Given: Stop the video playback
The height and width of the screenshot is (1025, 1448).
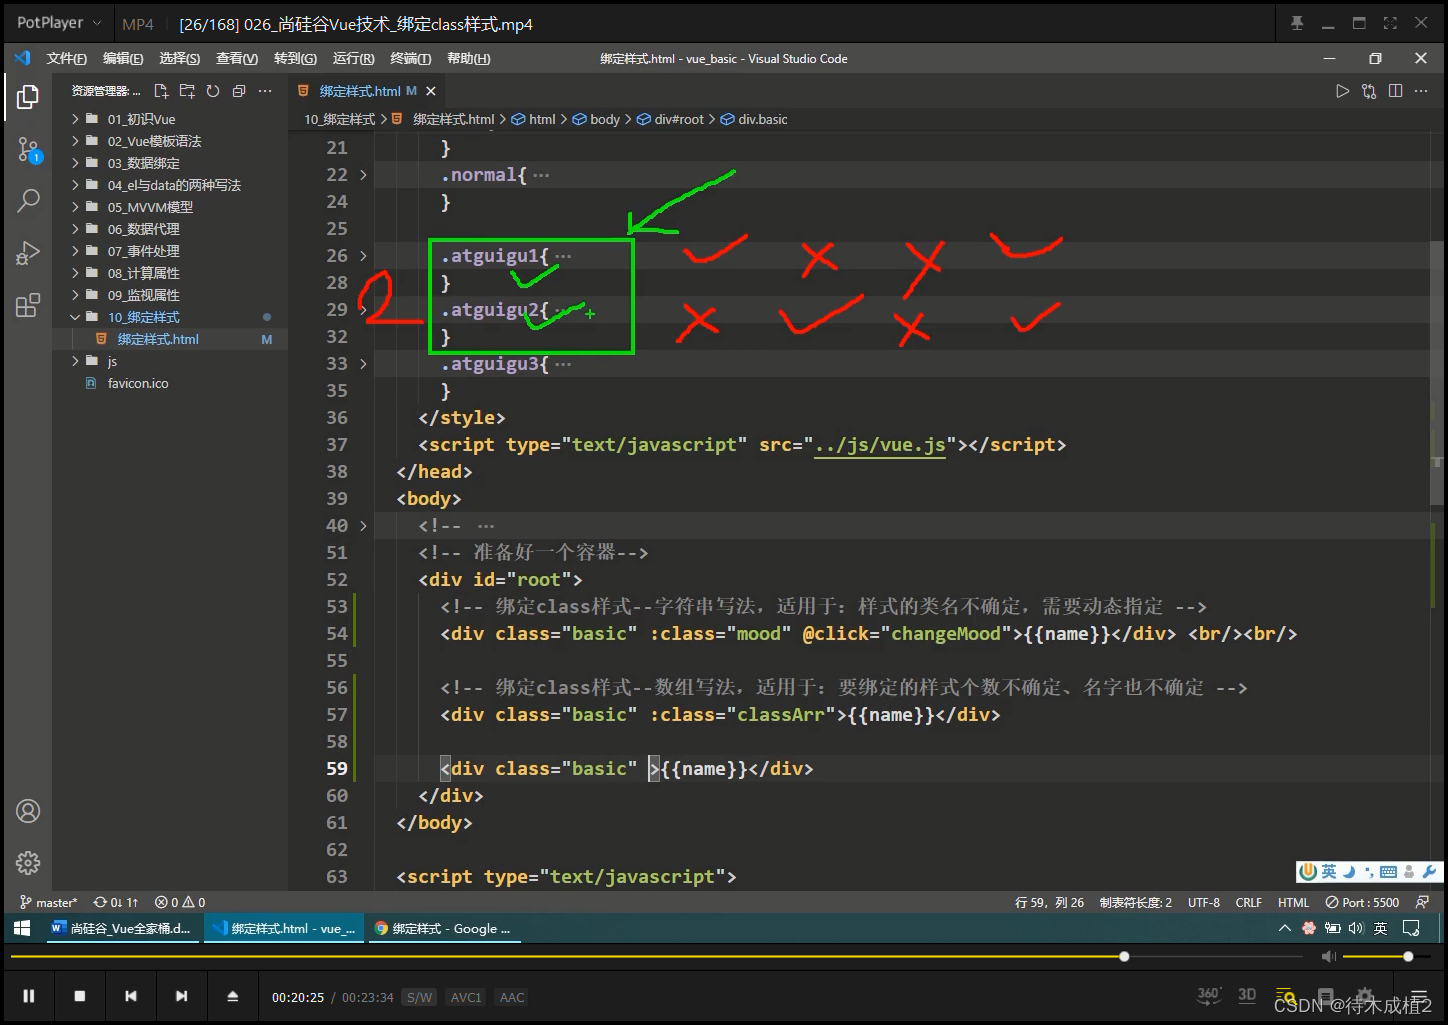Looking at the screenshot, I should click(x=80, y=996).
